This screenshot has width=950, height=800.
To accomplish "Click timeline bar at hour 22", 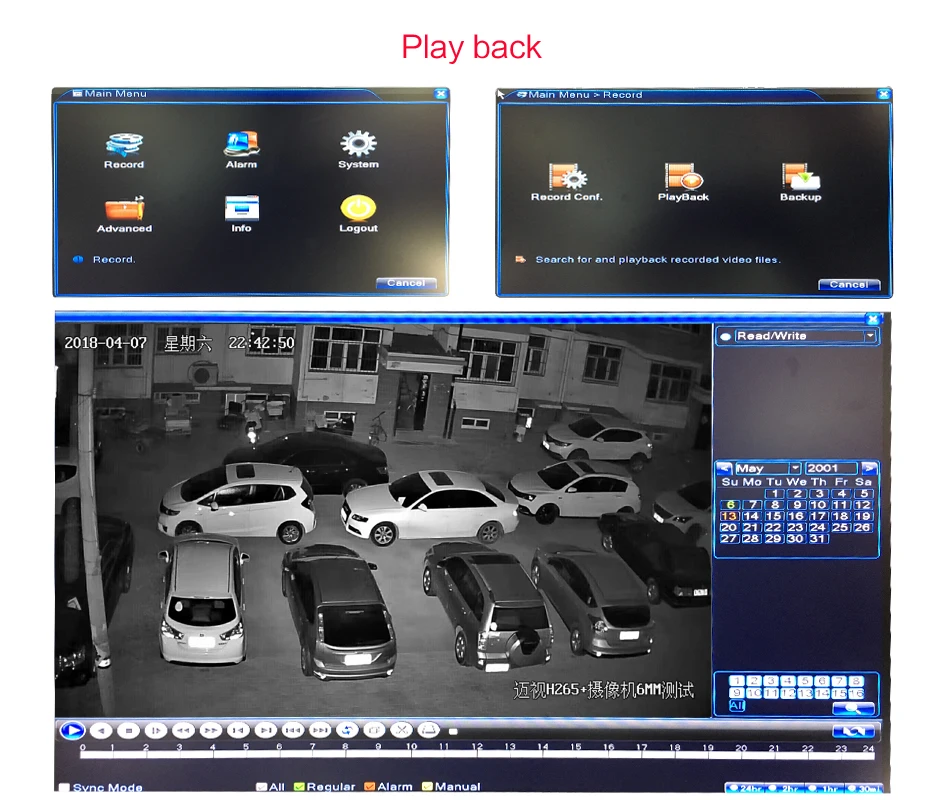I will point(808,755).
